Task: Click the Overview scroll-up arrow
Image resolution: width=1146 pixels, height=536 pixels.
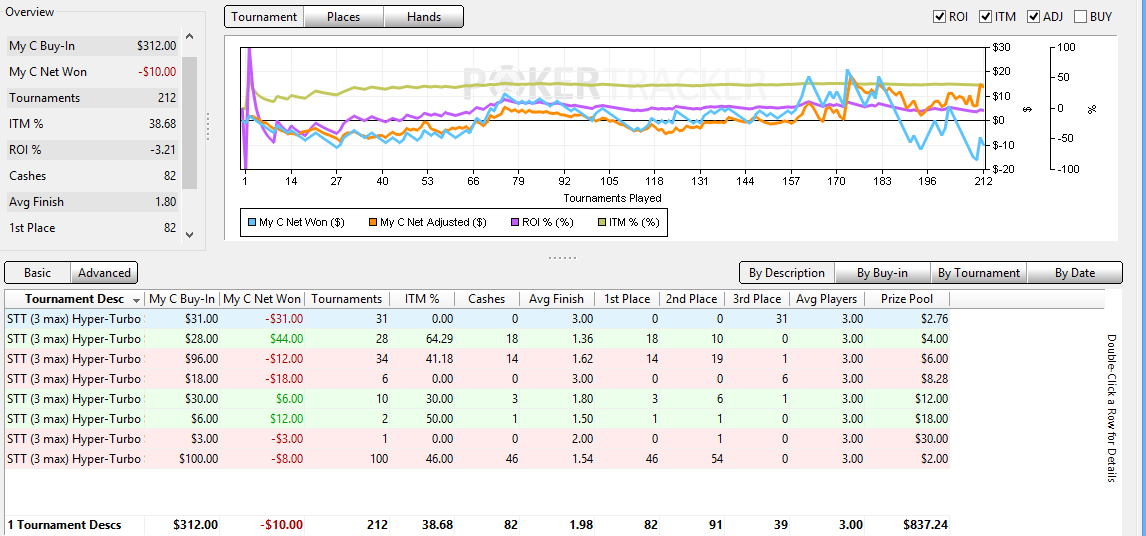Action: pos(190,36)
